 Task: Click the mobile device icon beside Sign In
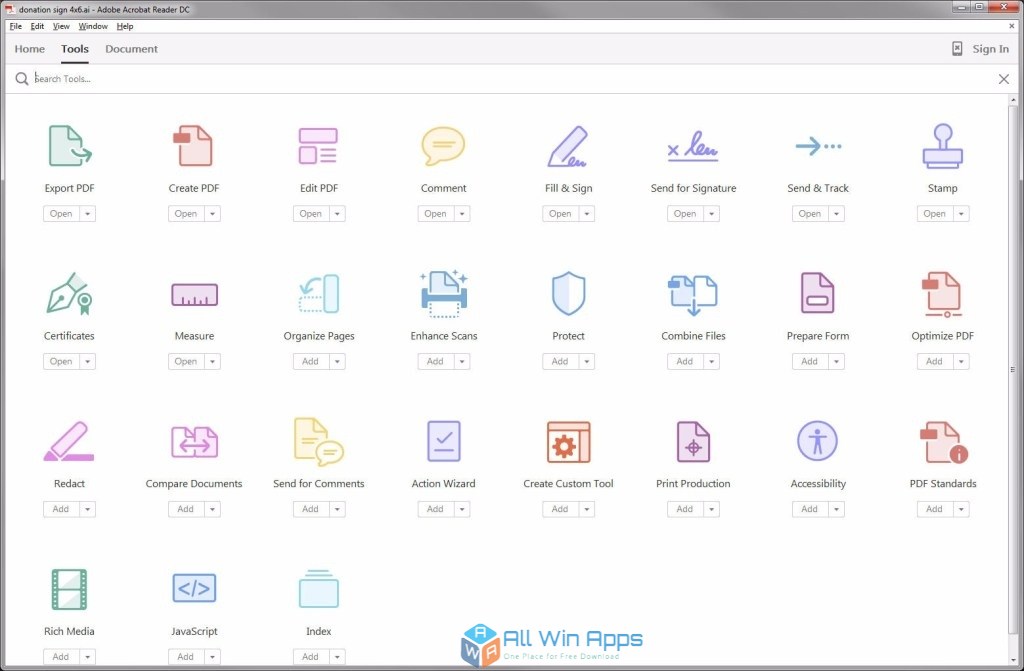click(957, 49)
